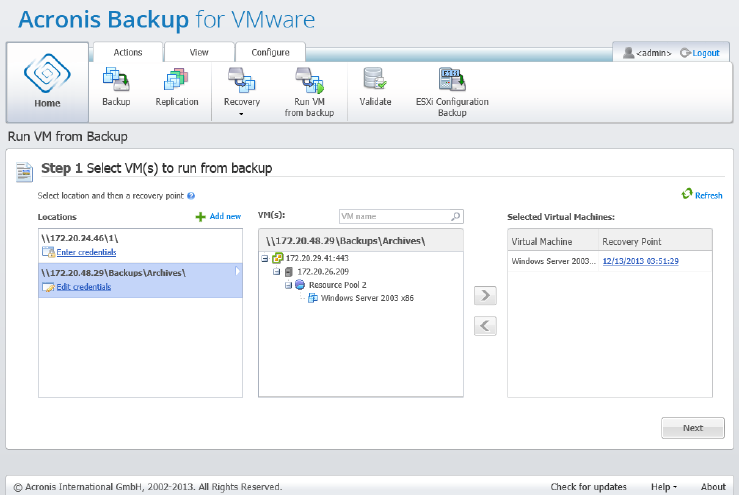The width and height of the screenshot is (739, 495).
Task: Log out using the Logout link
Action: 706,53
